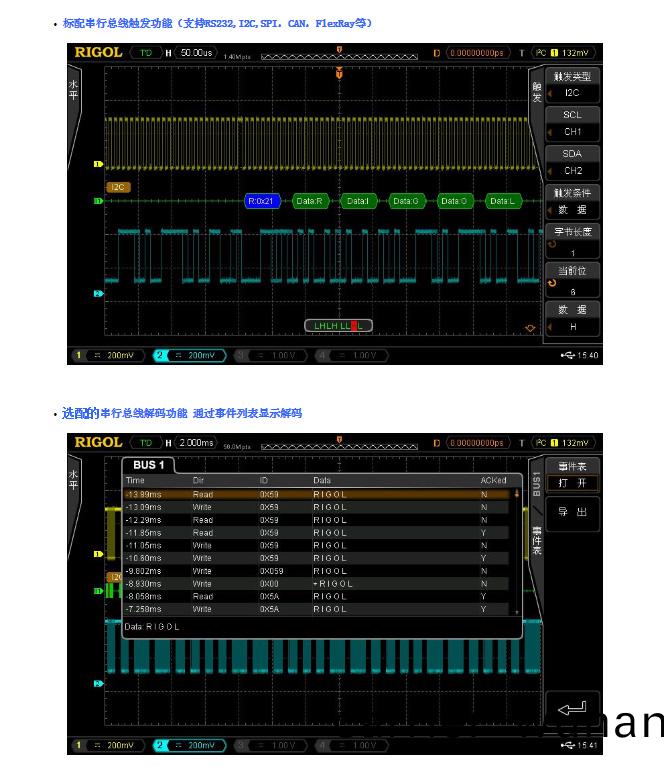Click the blue R:0x21 decode packet

pos(264,201)
